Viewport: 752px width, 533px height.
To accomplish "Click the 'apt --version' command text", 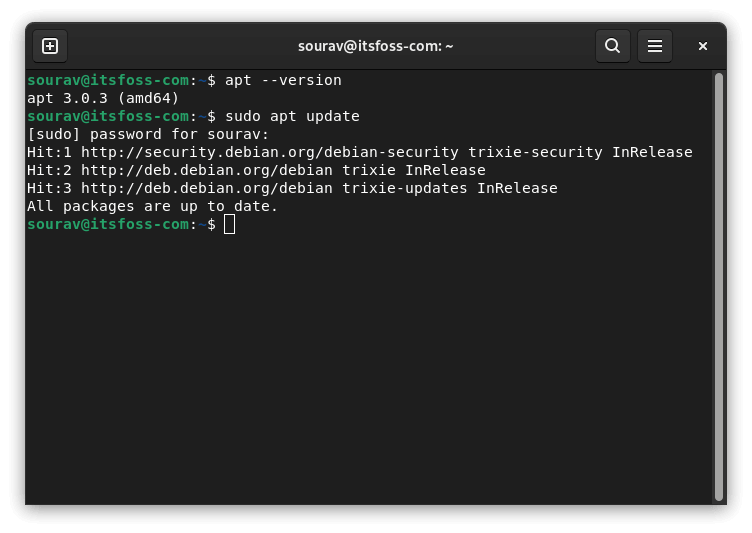I will pos(283,80).
